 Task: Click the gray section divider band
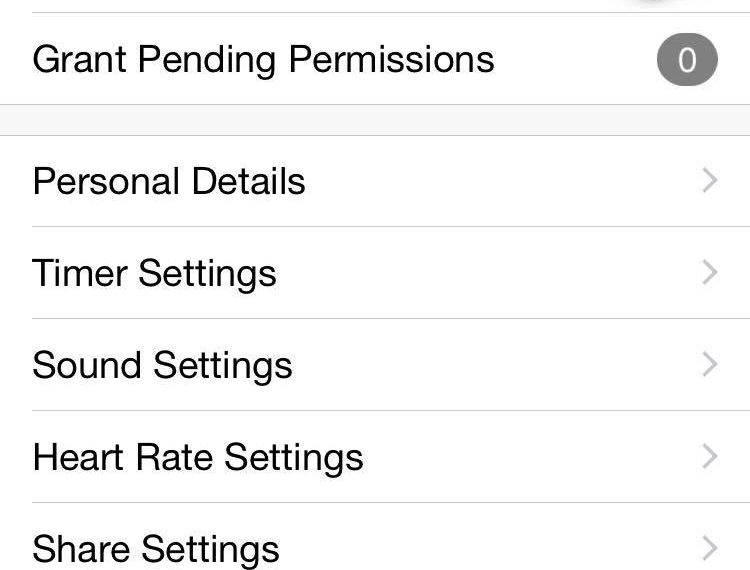tap(375, 120)
